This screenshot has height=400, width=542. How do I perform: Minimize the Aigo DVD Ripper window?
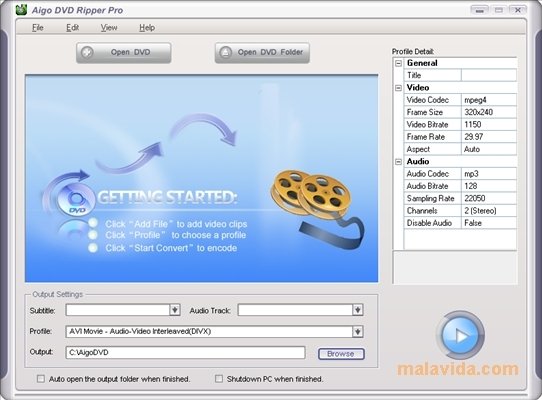(x=479, y=10)
